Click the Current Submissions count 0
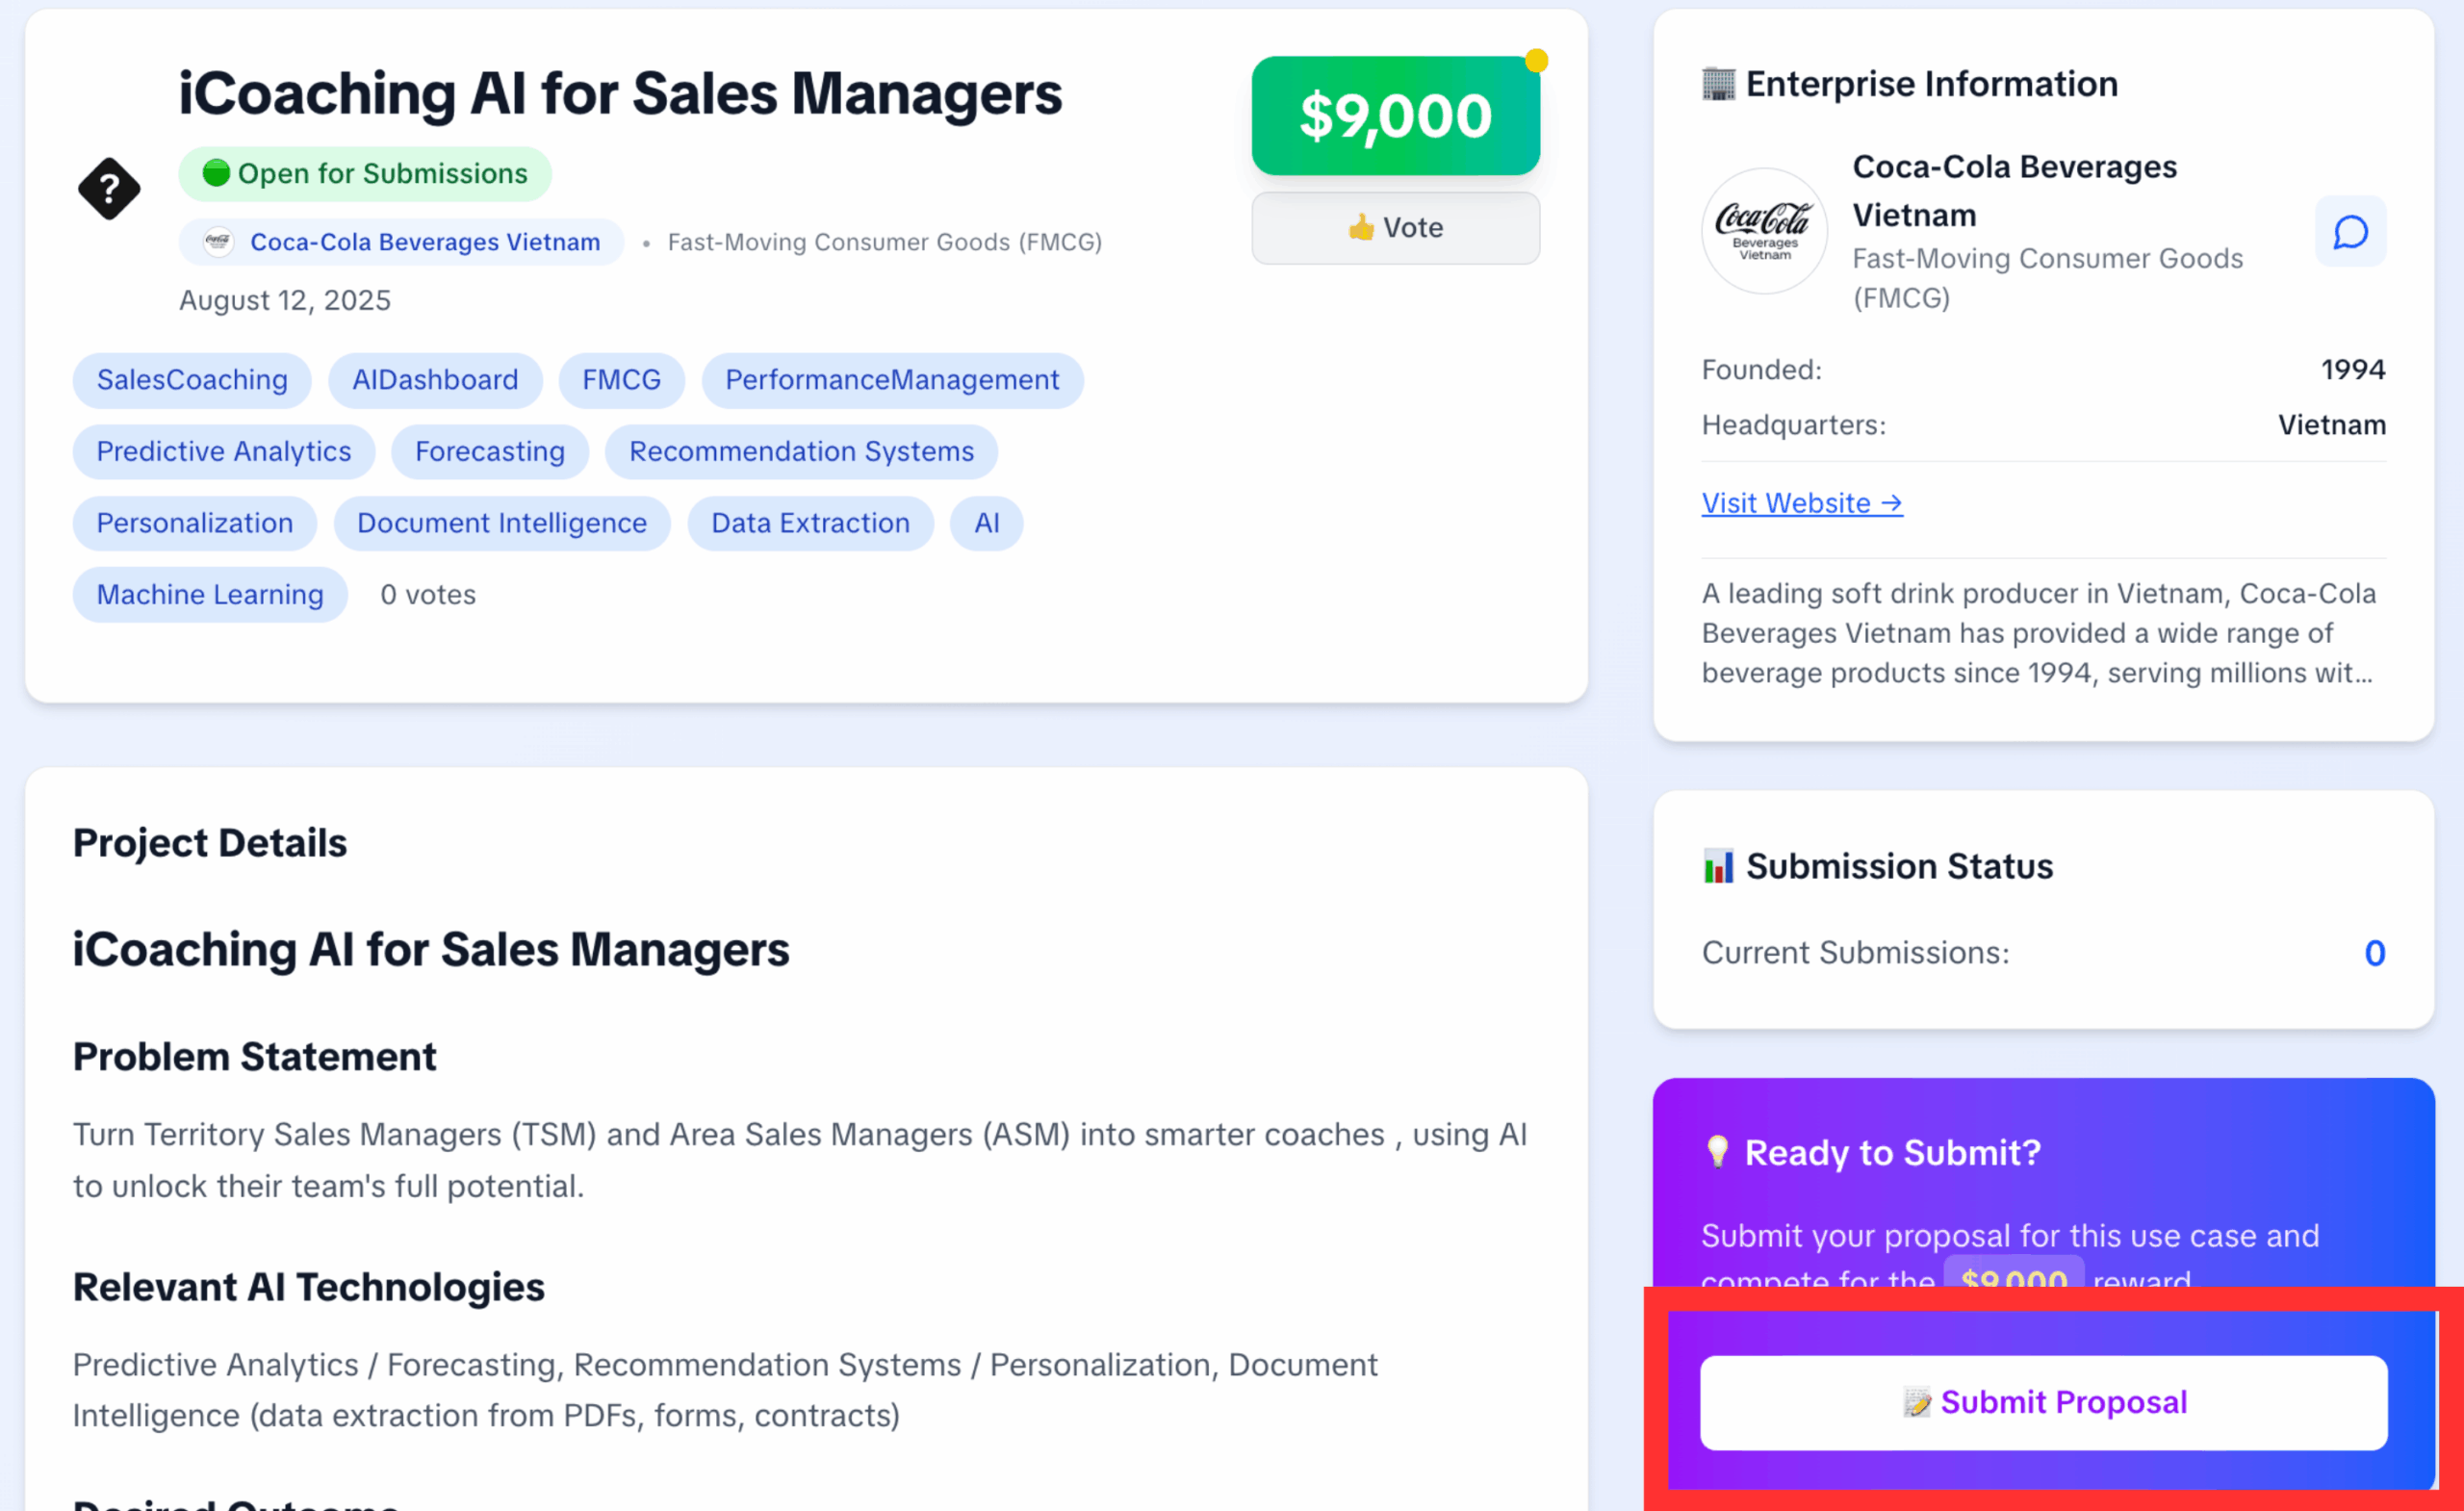 (x=2374, y=953)
